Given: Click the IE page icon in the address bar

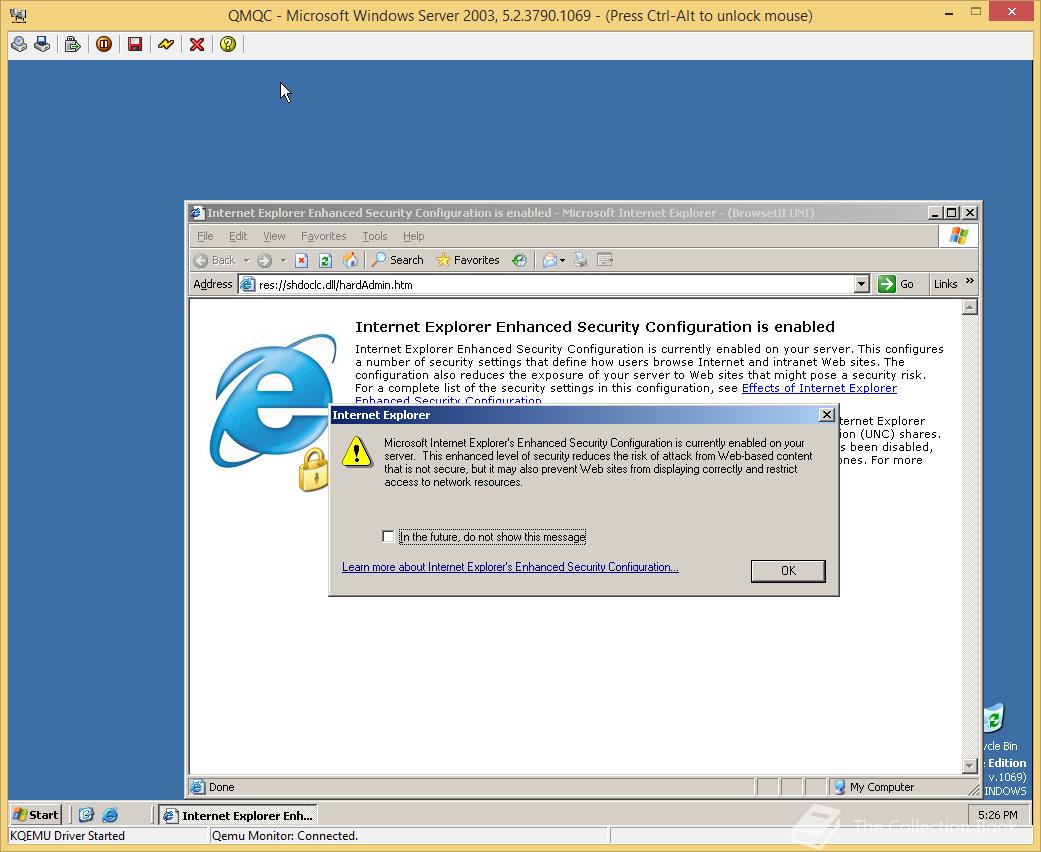Looking at the screenshot, I should point(248,285).
